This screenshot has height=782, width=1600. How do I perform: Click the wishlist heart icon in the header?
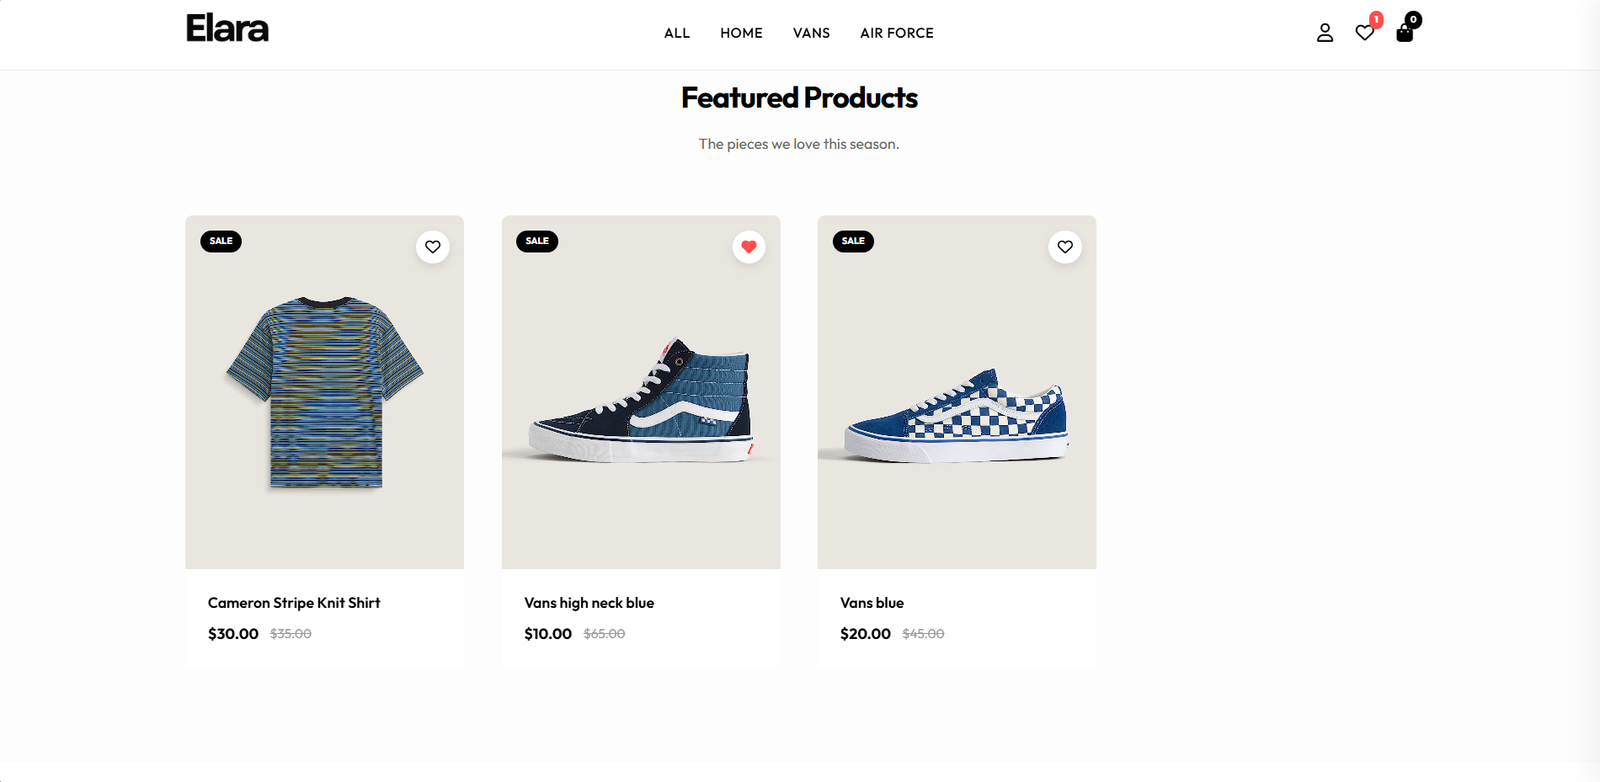(1364, 33)
